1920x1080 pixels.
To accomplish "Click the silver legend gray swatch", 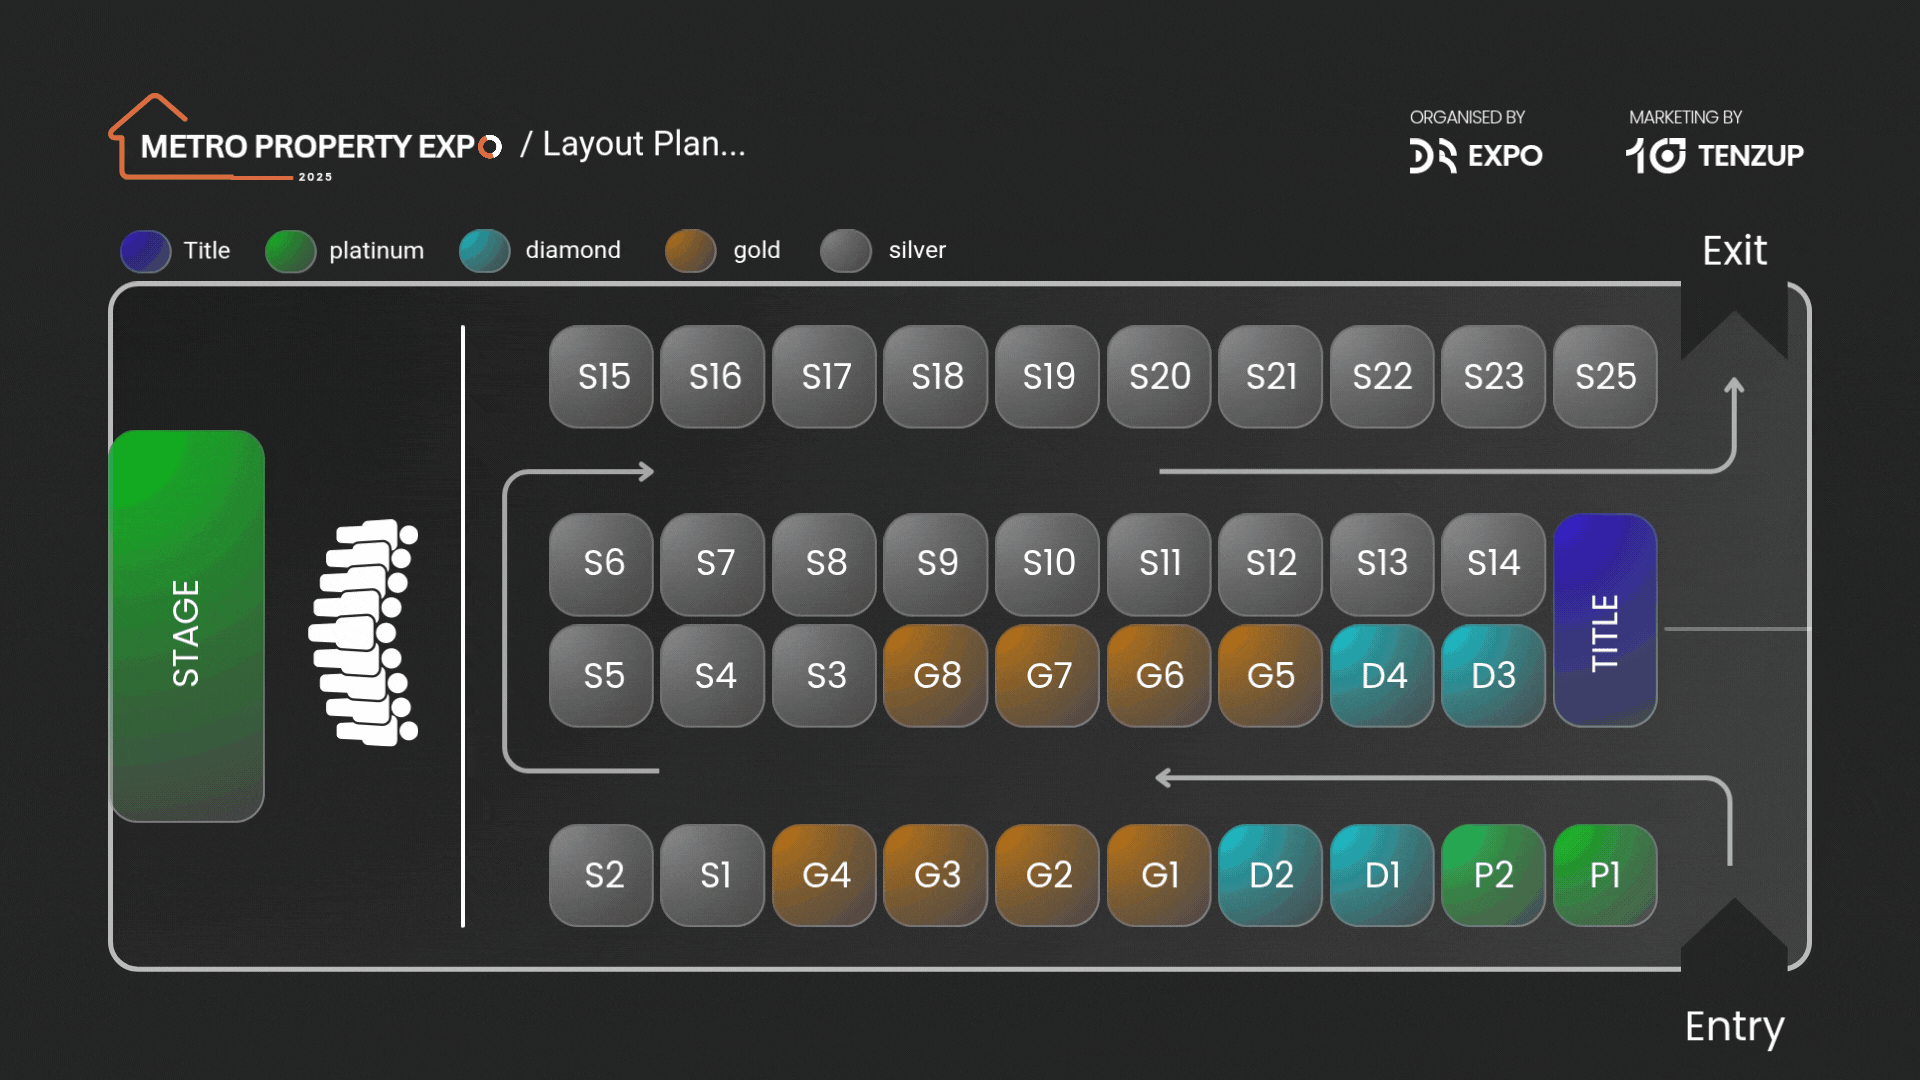I will (x=846, y=251).
